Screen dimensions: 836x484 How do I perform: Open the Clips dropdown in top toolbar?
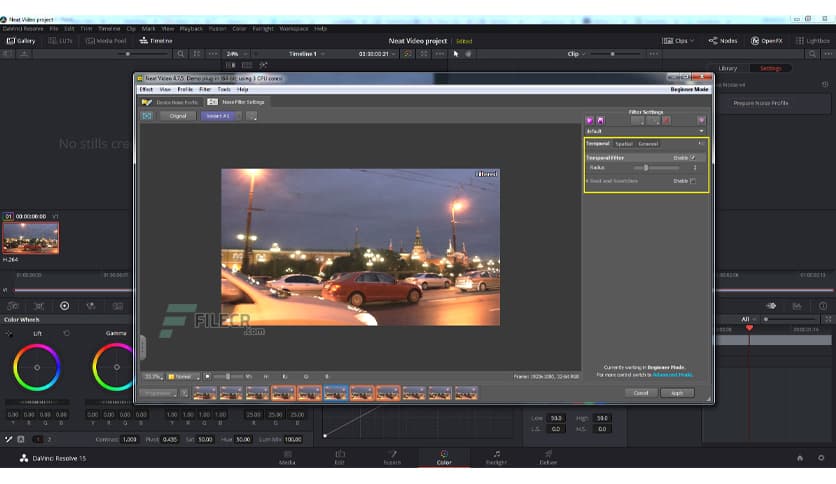tap(678, 41)
